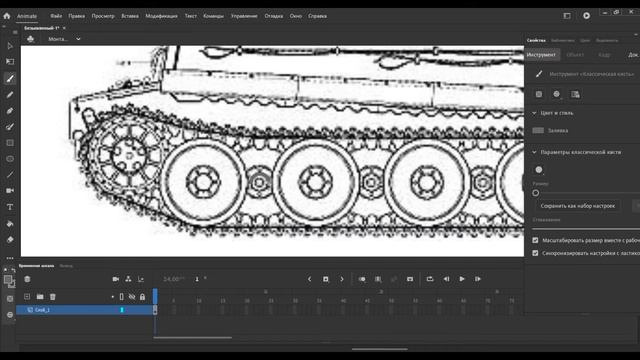Collapse the Classic Brush options section

pyautogui.click(x=534, y=152)
